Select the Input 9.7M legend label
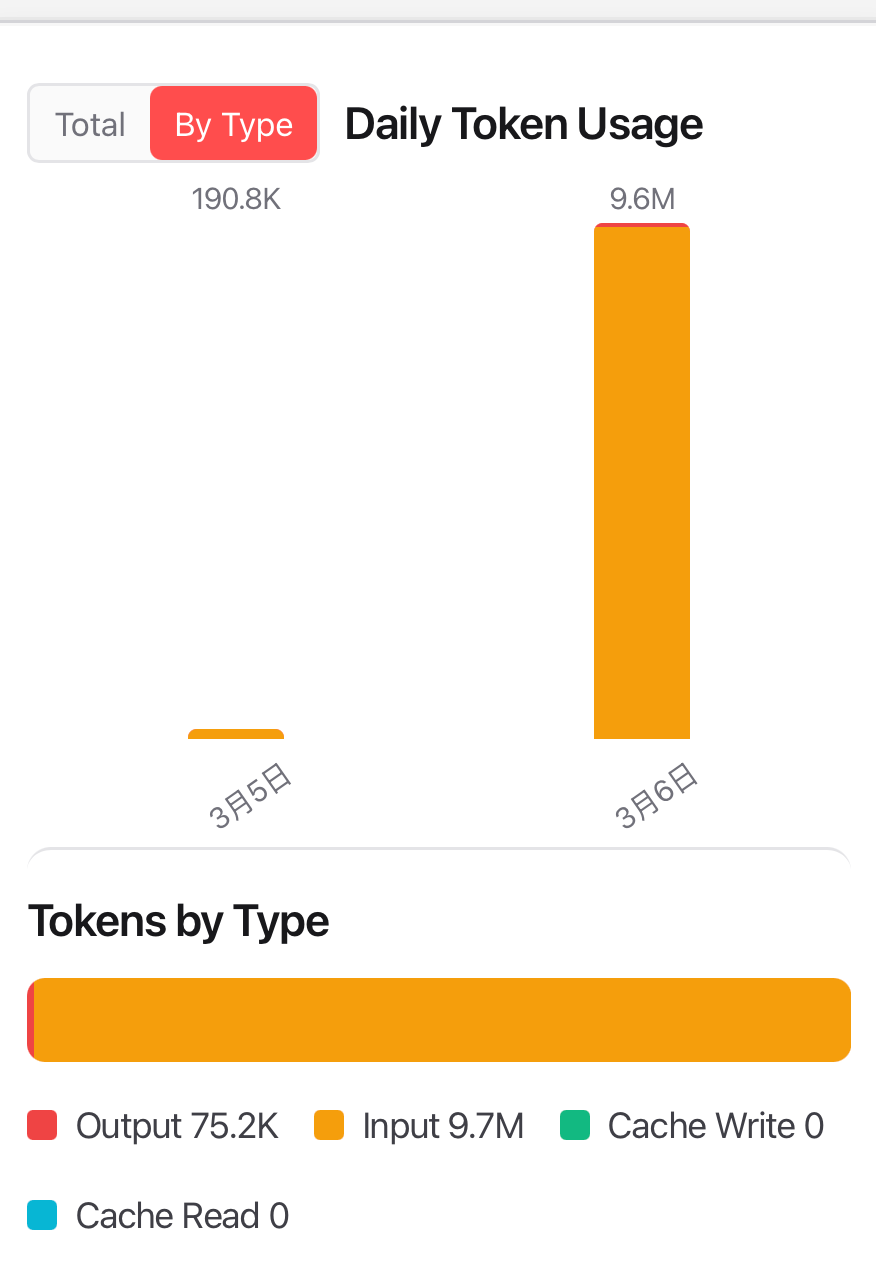 (x=443, y=1126)
